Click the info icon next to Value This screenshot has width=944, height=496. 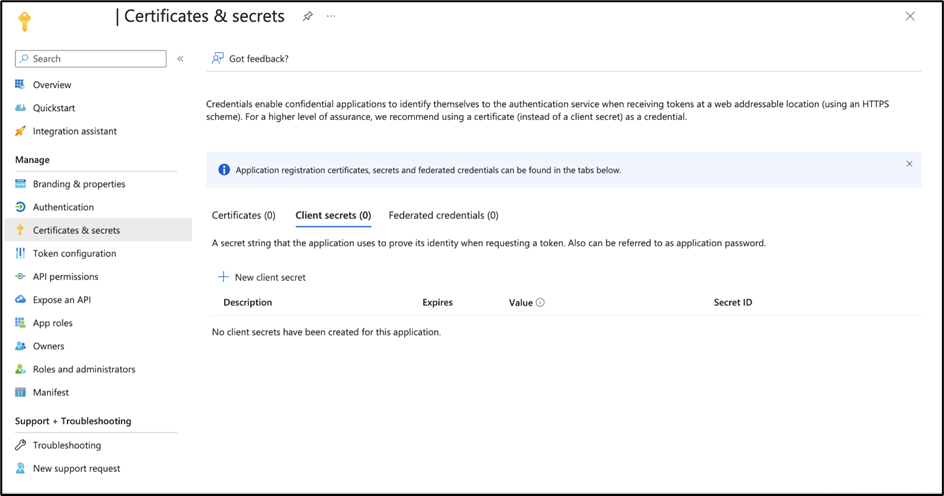click(x=540, y=302)
